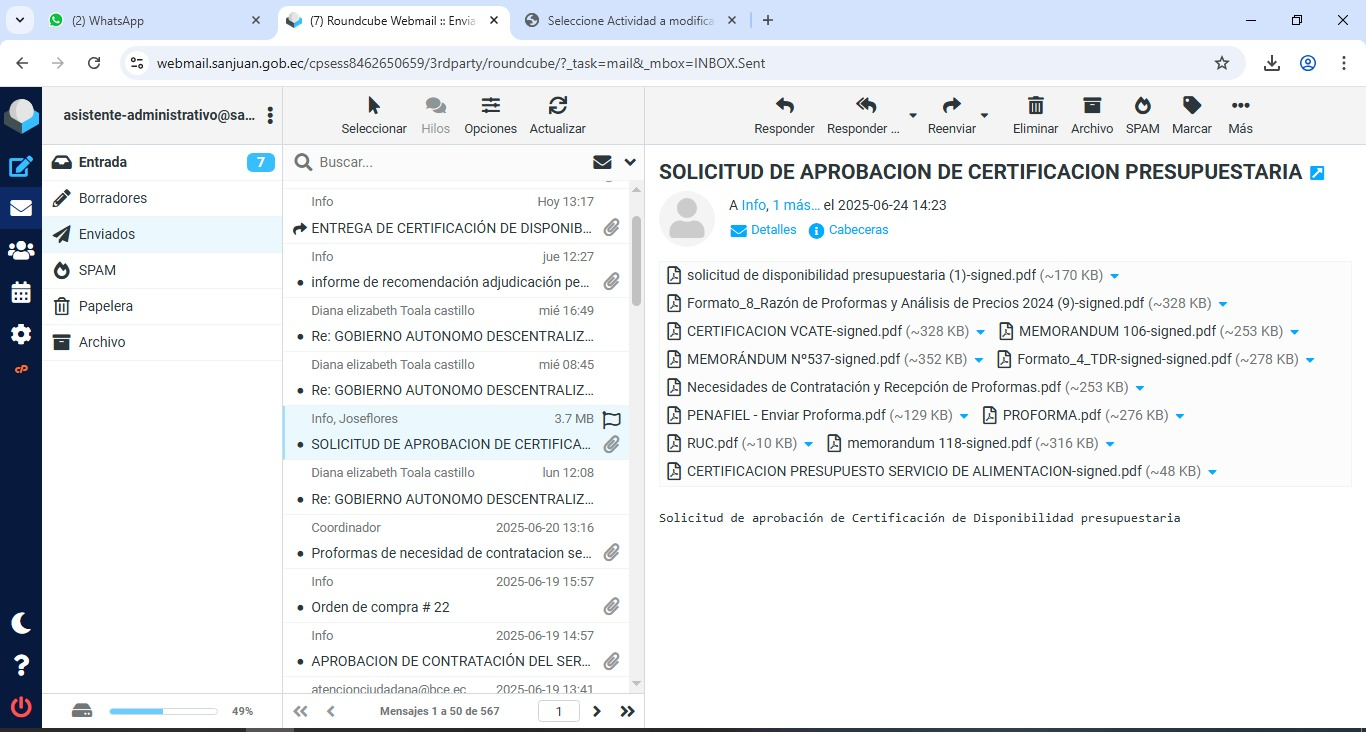Viewport: 1366px width, 732px height.
Task: Click the Archivo archive toolbar icon
Action: coord(1091,106)
